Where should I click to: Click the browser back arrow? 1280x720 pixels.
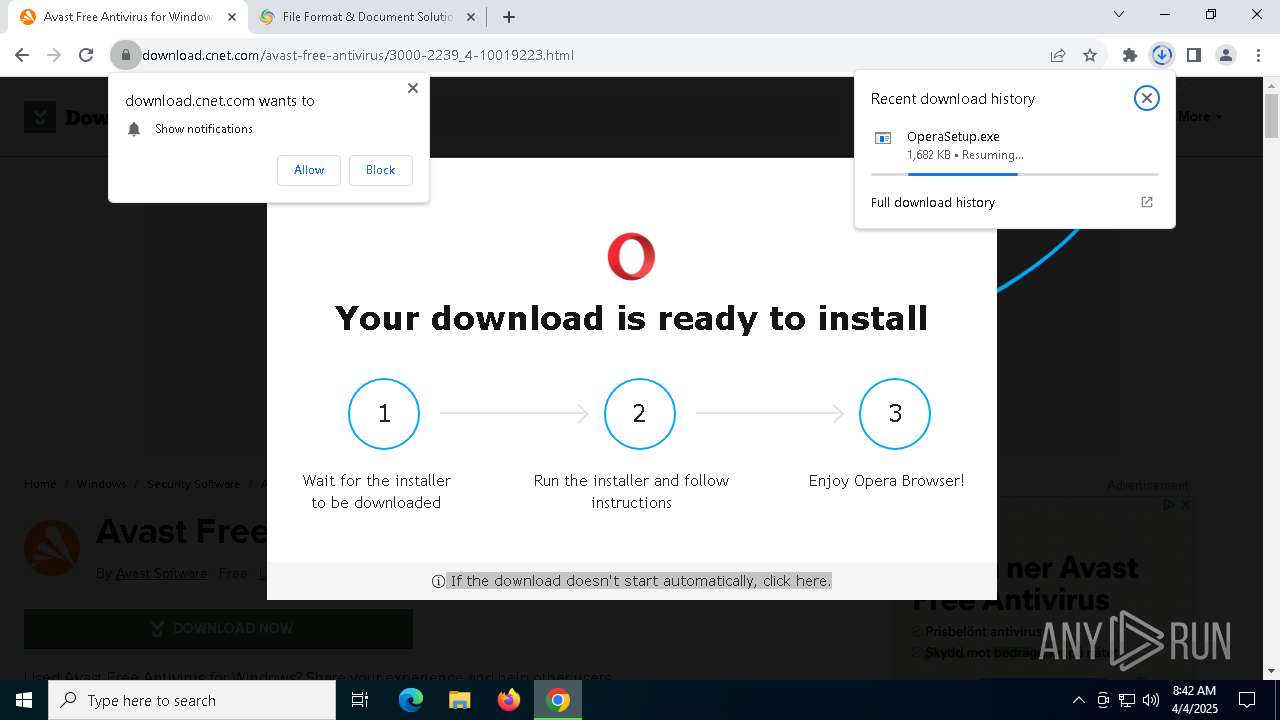pos(22,55)
